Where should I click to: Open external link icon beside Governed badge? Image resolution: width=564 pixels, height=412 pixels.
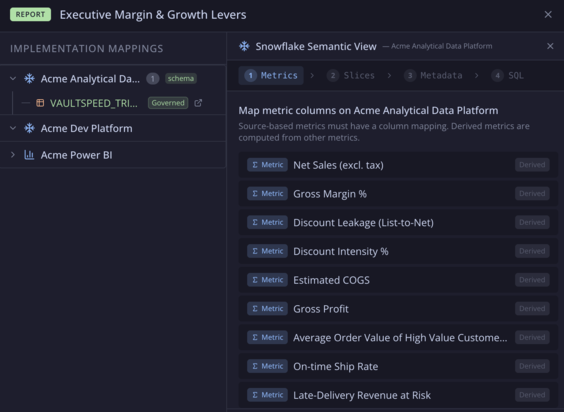[x=198, y=103]
